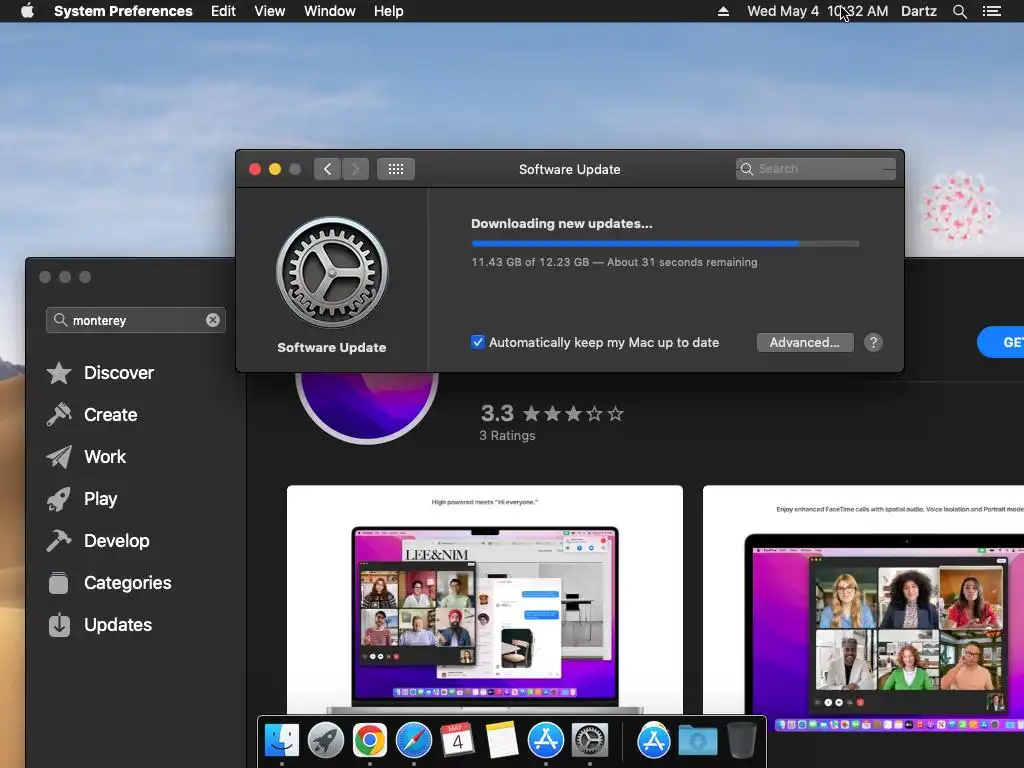The image size is (1024, 768).
Task: Open the System Preferences menu
Action: 123,11
